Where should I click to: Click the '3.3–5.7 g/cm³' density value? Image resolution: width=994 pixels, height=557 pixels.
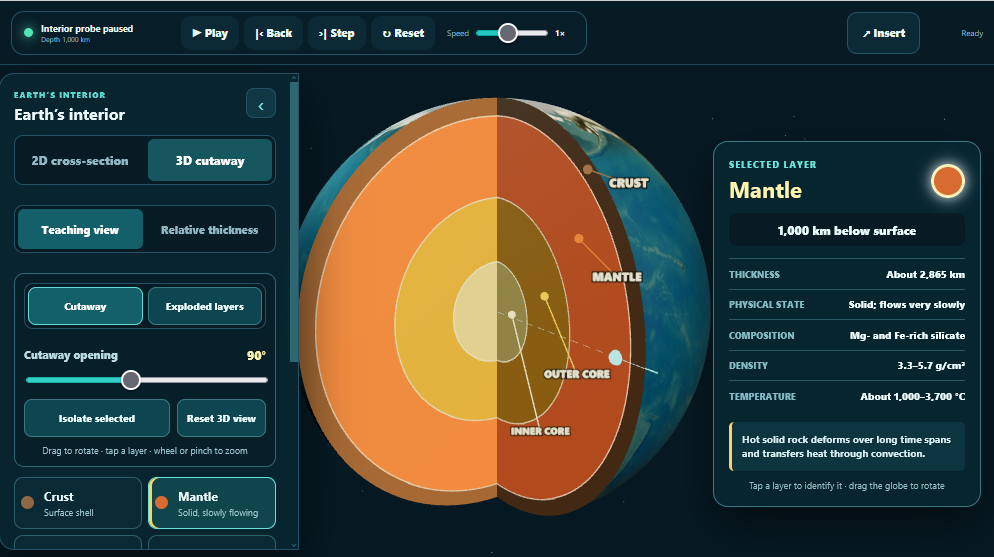pyautogui.click(x=931, y=366)
